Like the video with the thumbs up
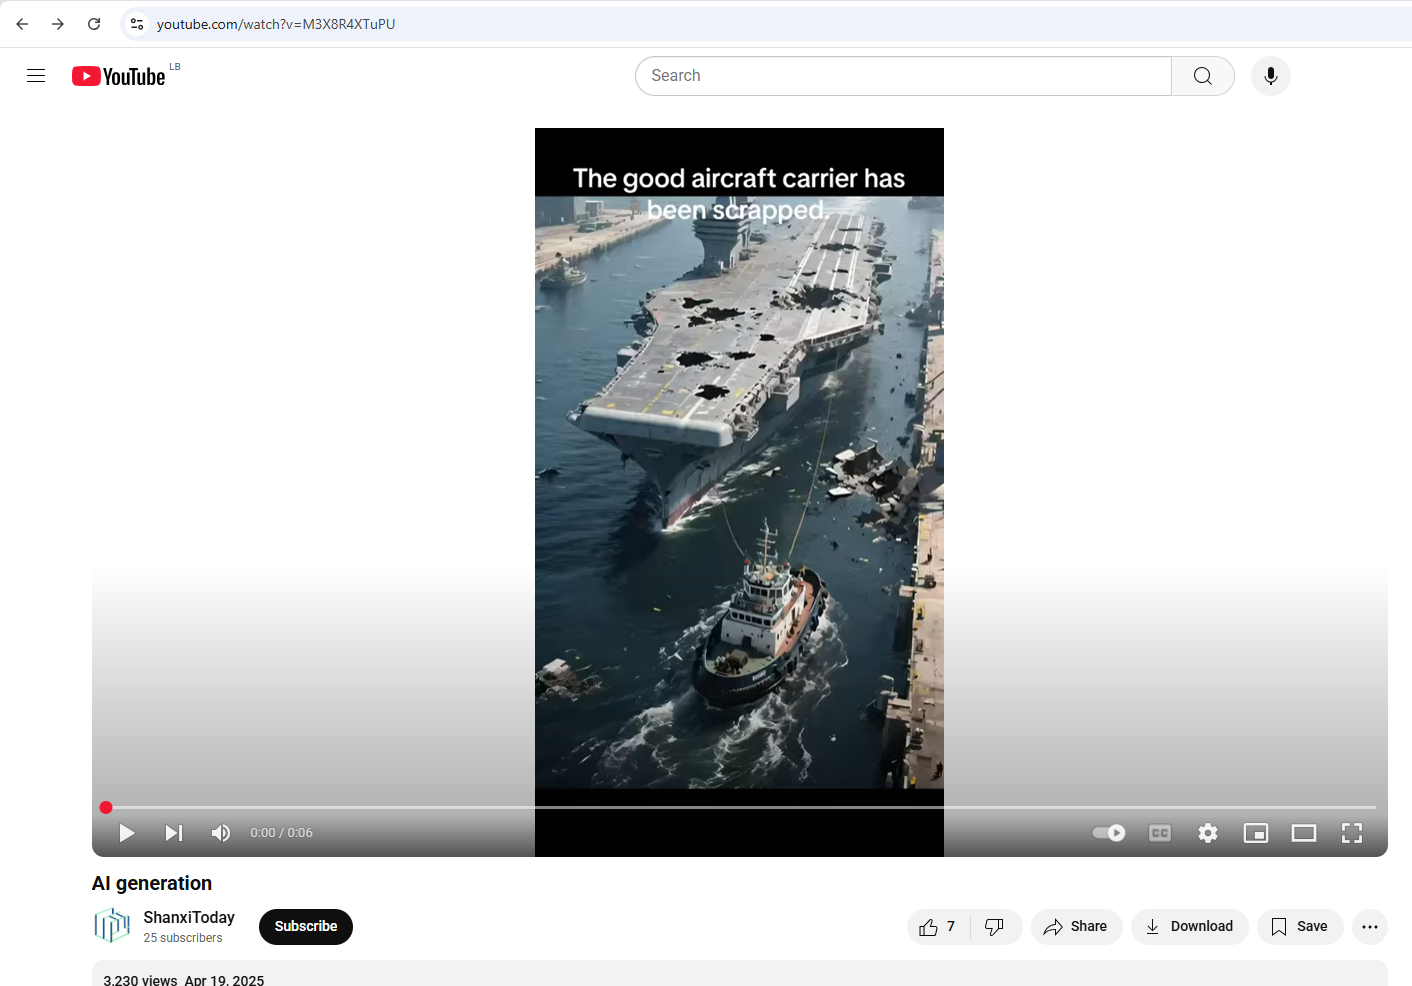Image resolution: width=1412 pixels, height=986 pixels. point(937,927)
